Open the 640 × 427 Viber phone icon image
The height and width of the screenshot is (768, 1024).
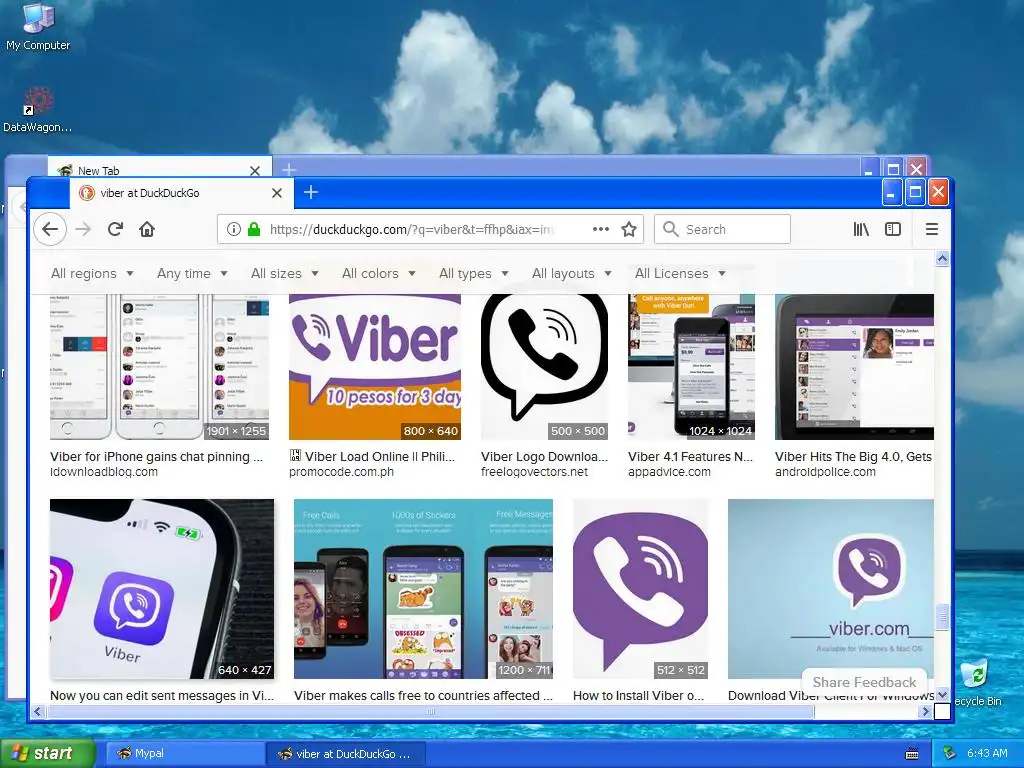[x=162, y=589]
